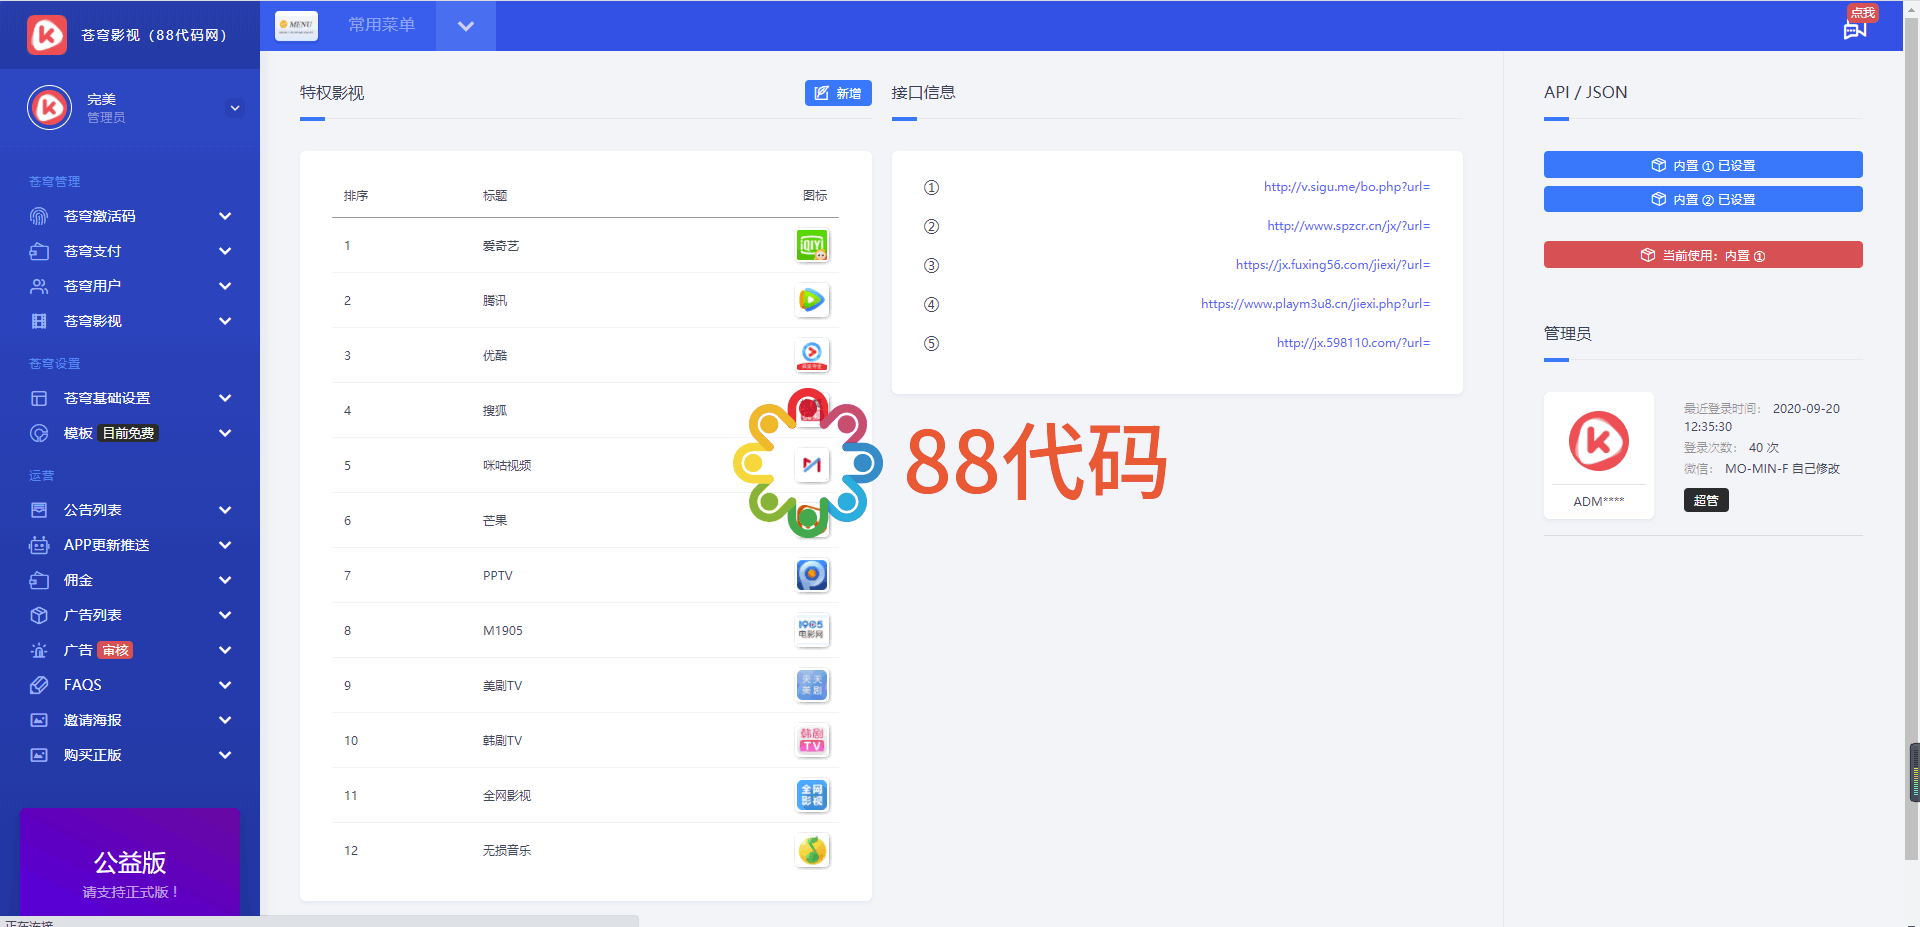Image resolution: width=1920 pixels, height=927 pixels.
Task: Click the 芒果 title cell
Action: [494, 521]
